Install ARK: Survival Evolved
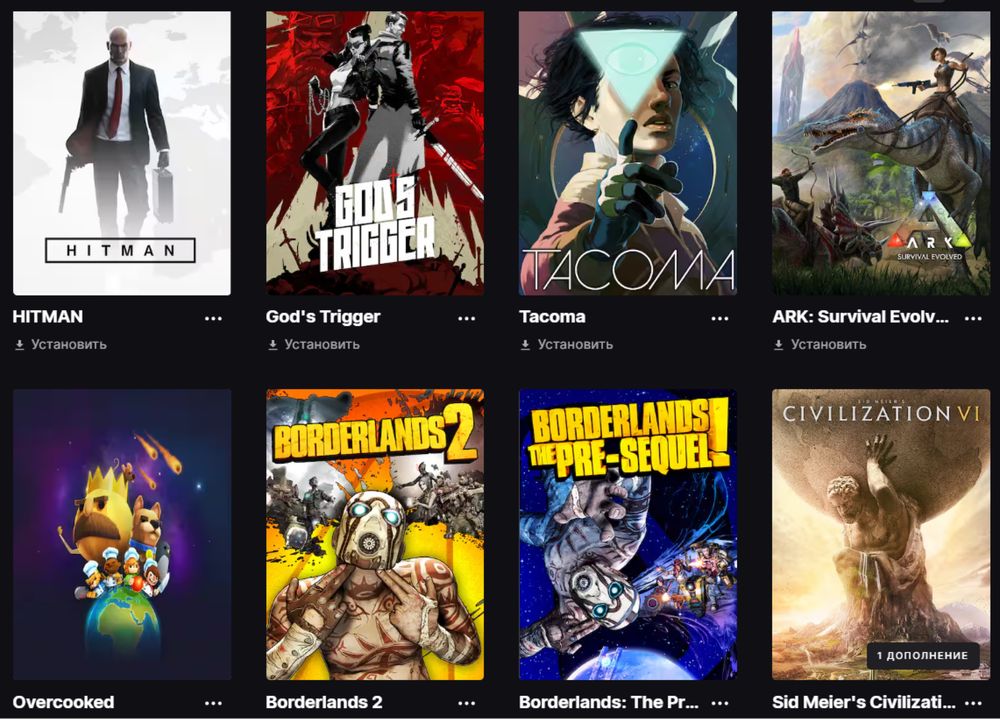 (x=820, y=345)
